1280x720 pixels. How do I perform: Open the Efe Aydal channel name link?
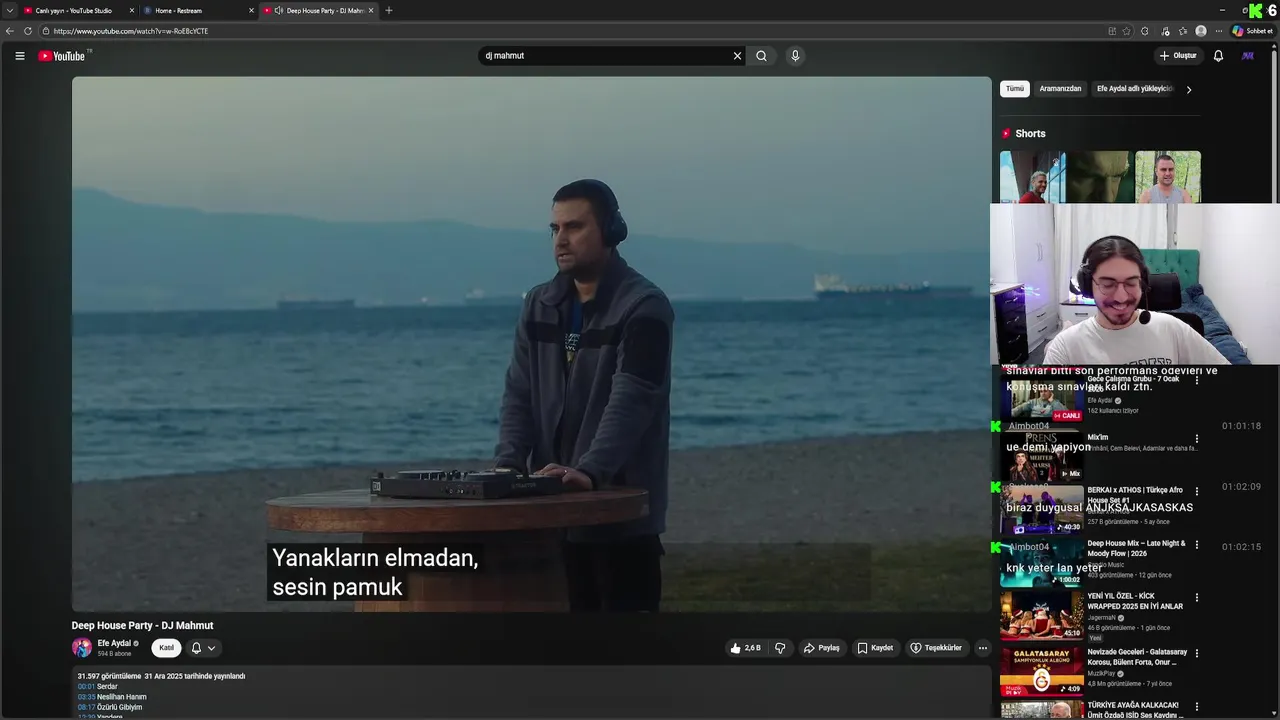114,643
